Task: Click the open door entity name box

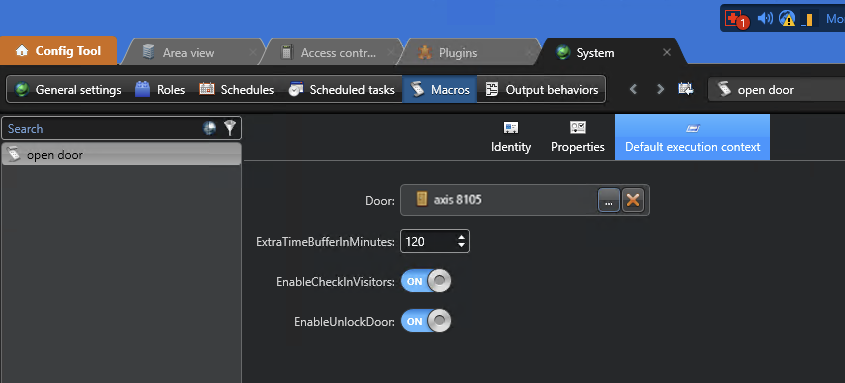Action: pos(776,89)
